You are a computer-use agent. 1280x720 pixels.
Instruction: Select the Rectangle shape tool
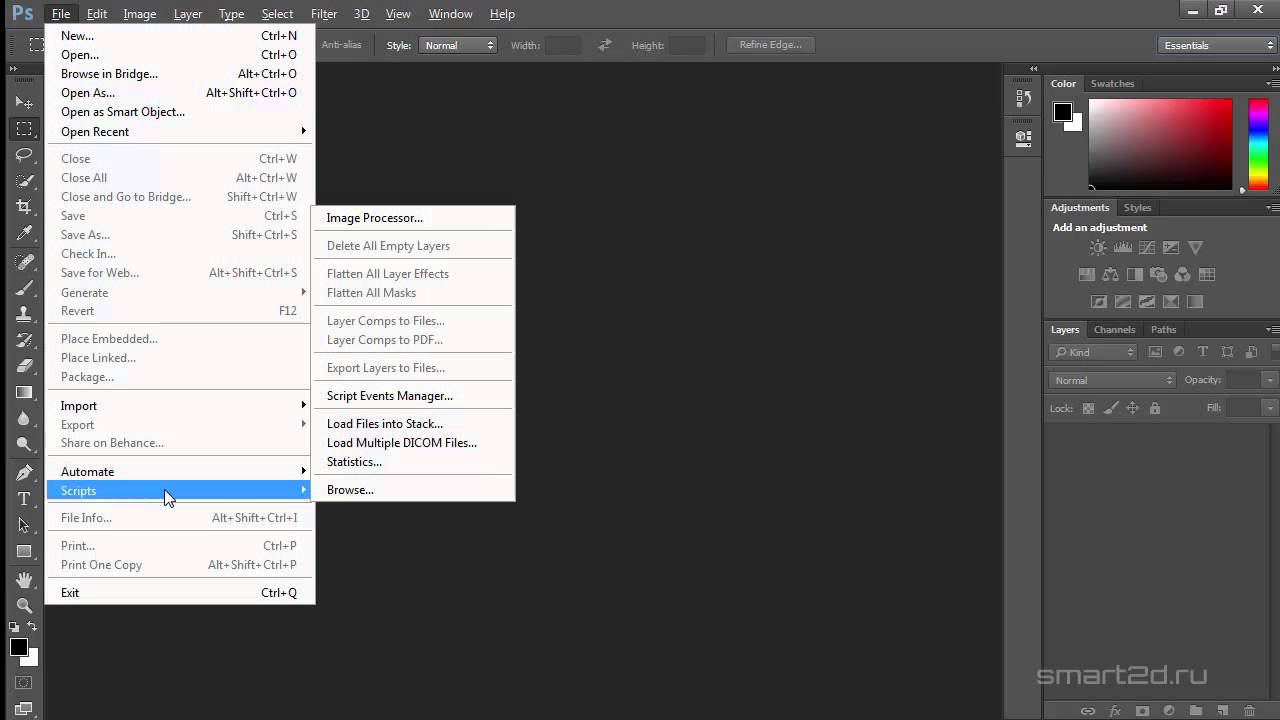(x=24, y=550)
